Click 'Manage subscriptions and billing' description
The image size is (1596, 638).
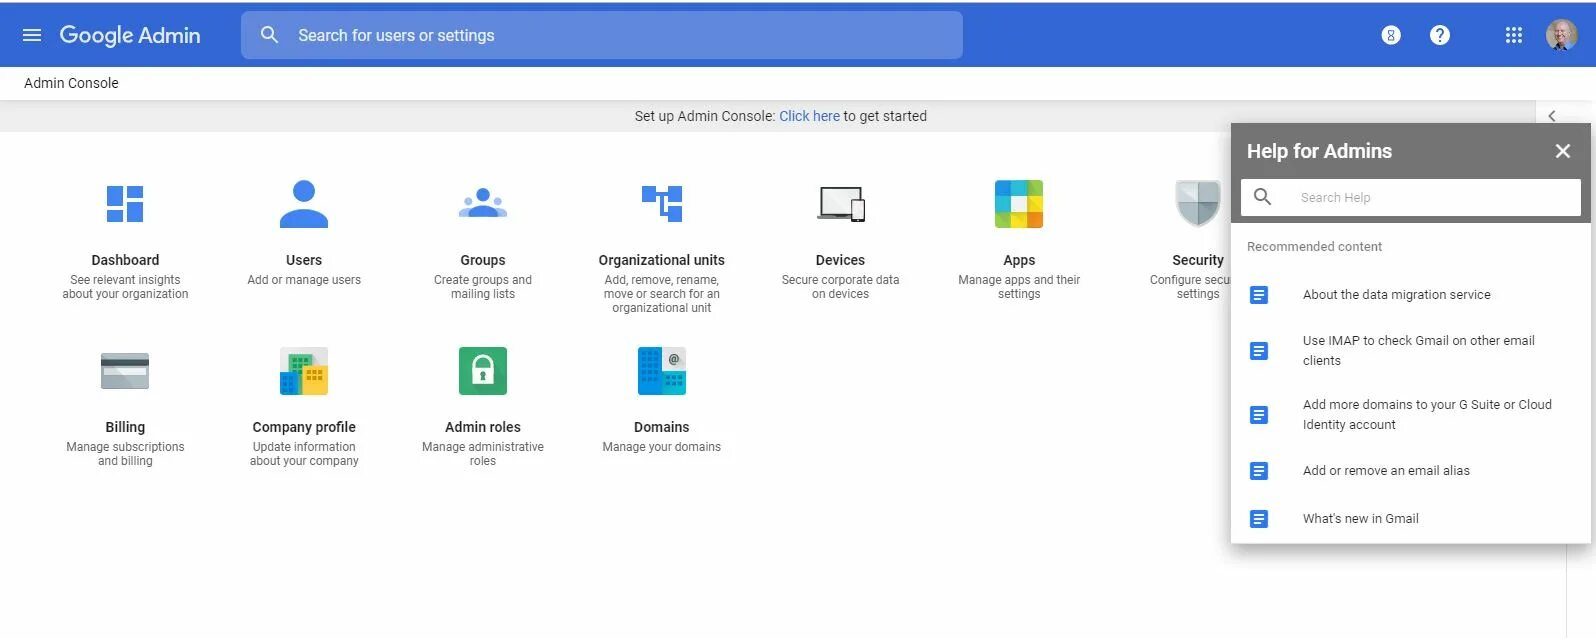coord(125,454)
